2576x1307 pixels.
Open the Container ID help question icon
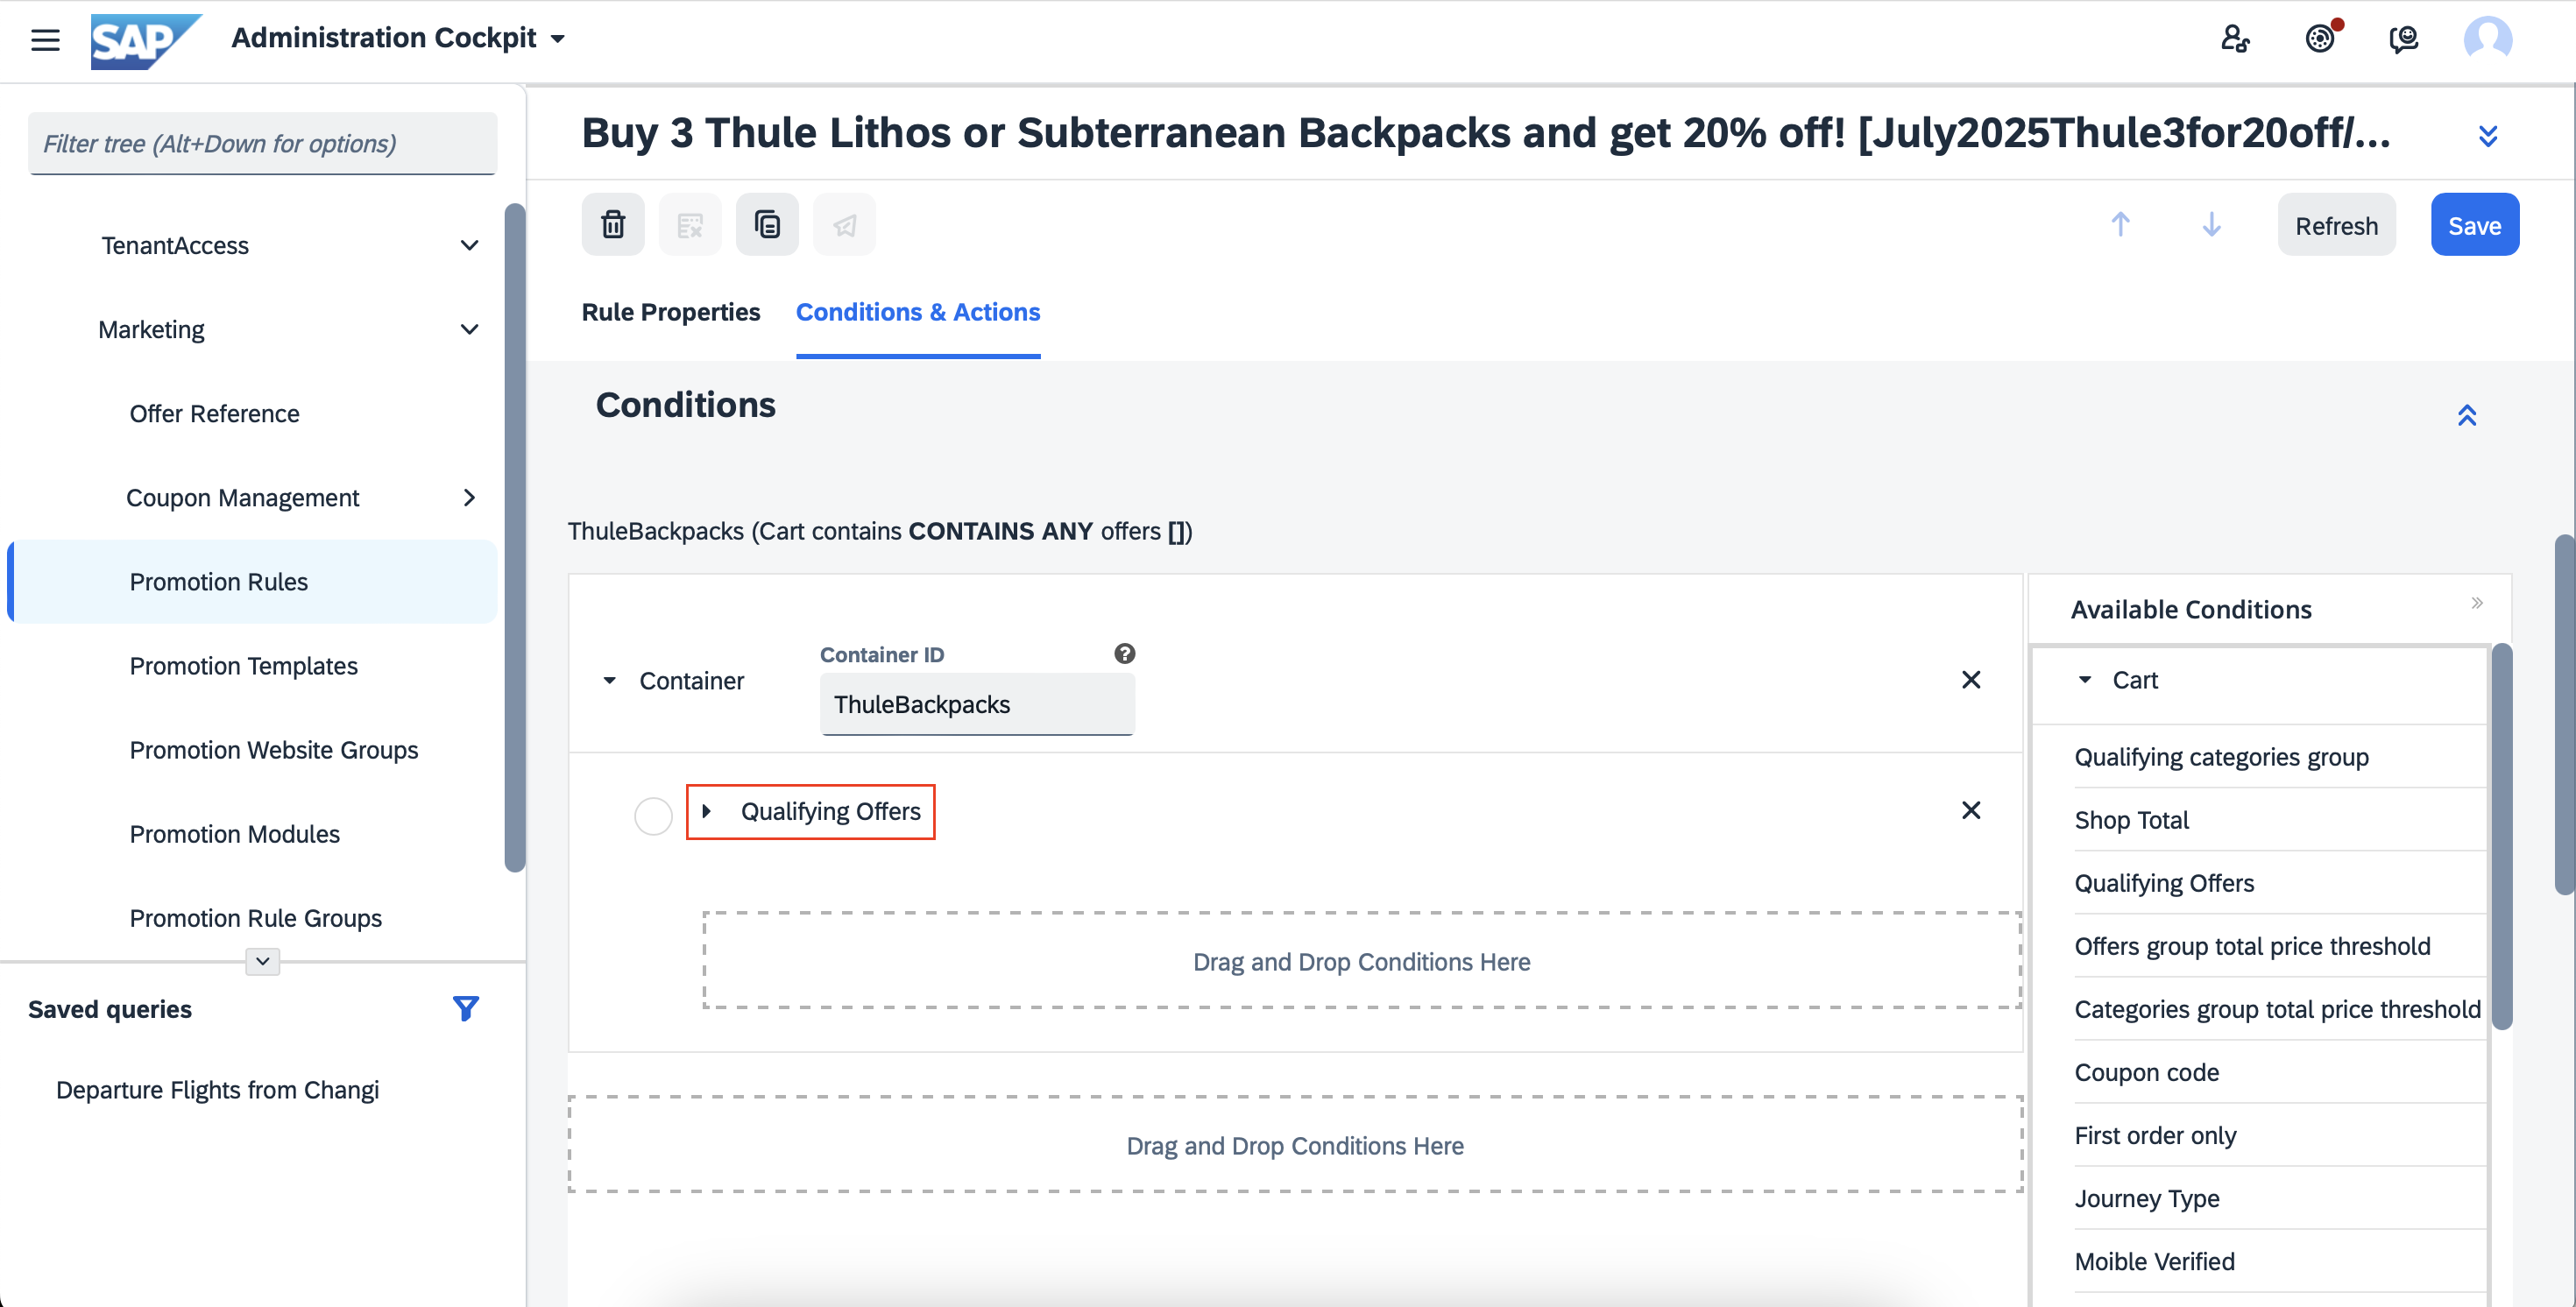1124,654
